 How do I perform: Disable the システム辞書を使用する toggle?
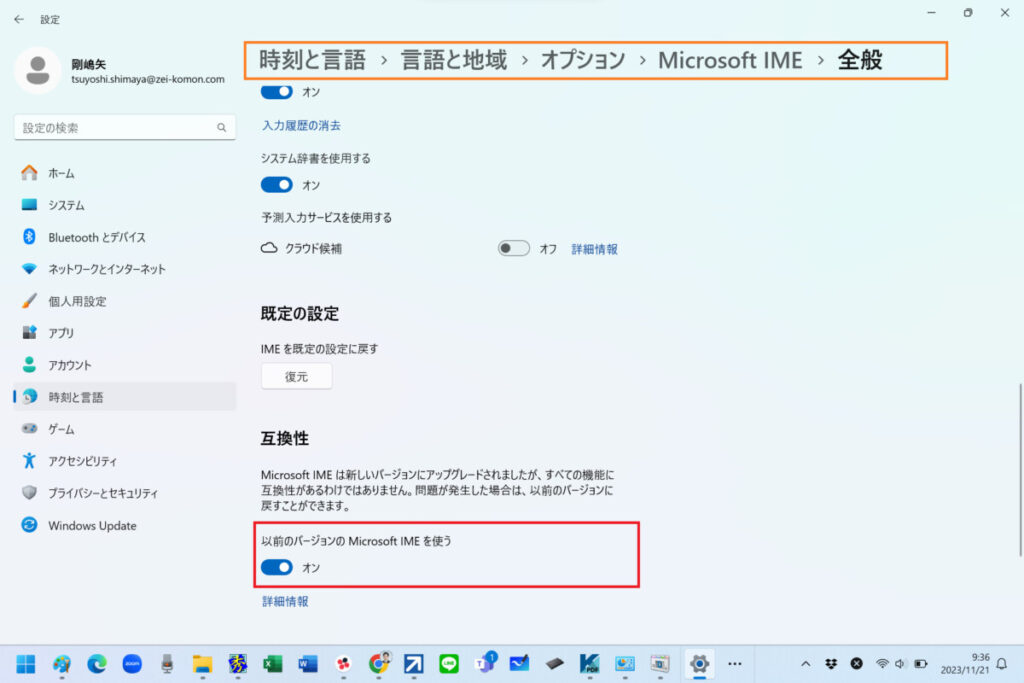[276, 184]
